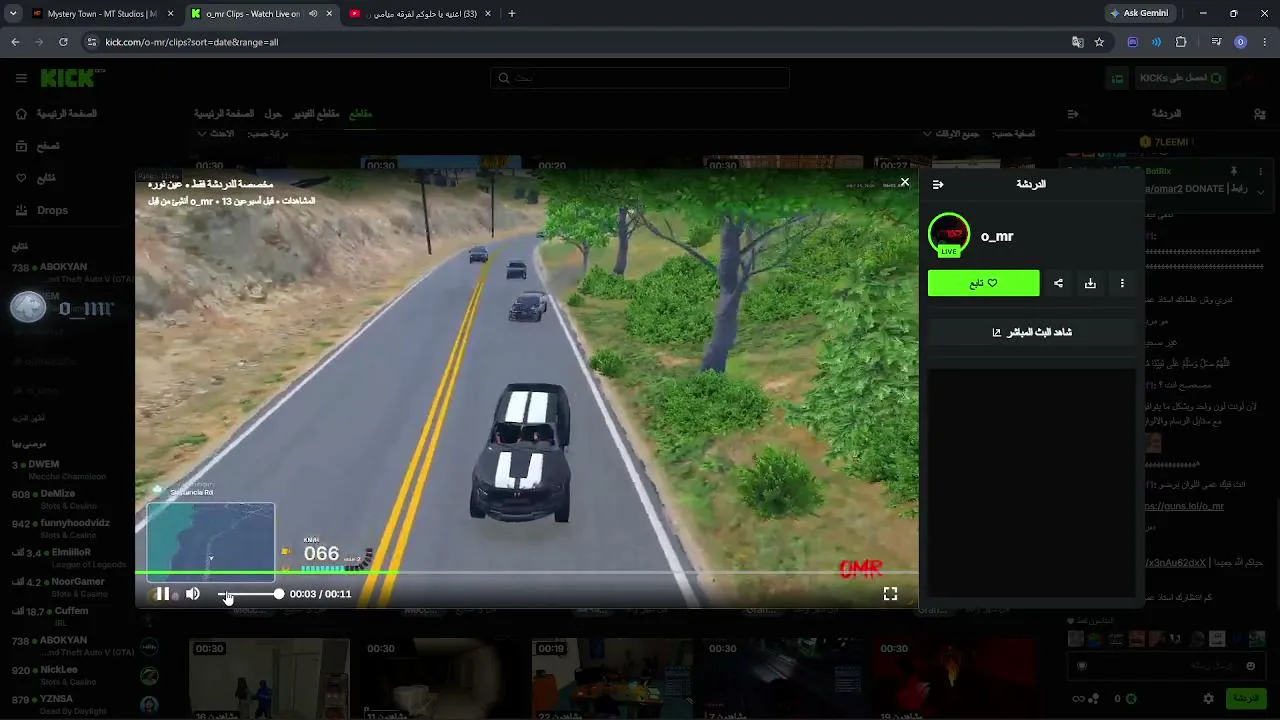Open the clip more options menu
This screenshot has height=720, width=1280.
point(1122,283)
